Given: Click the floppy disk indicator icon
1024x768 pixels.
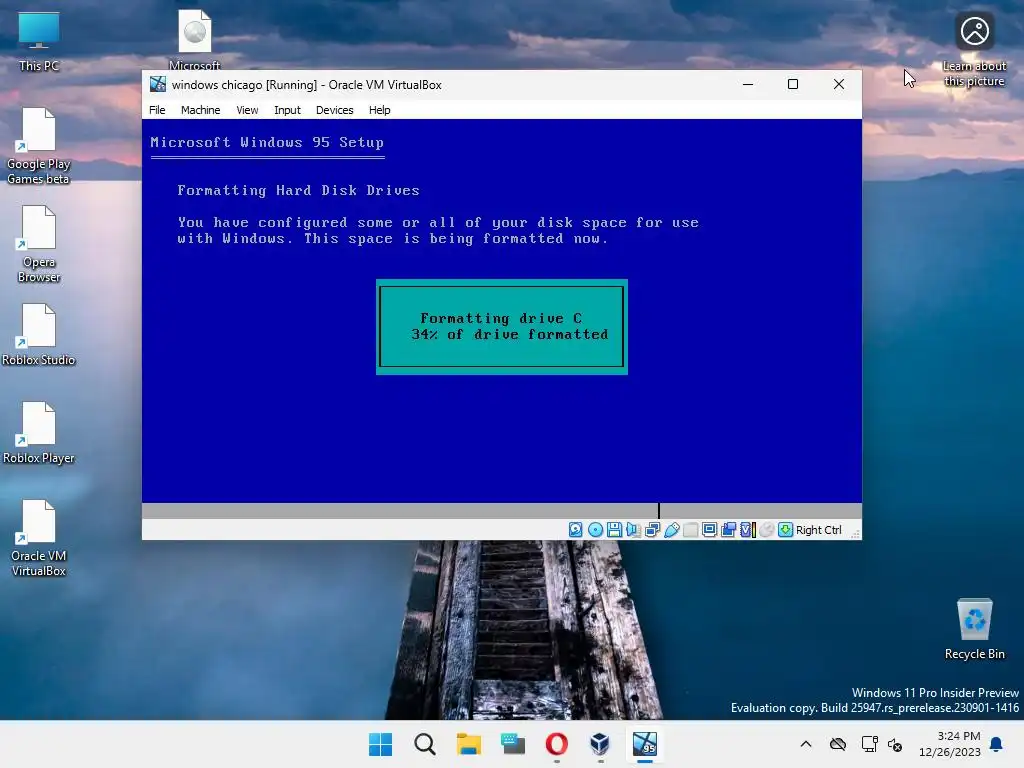Looking at the screenshot, I should click(614, 530).
